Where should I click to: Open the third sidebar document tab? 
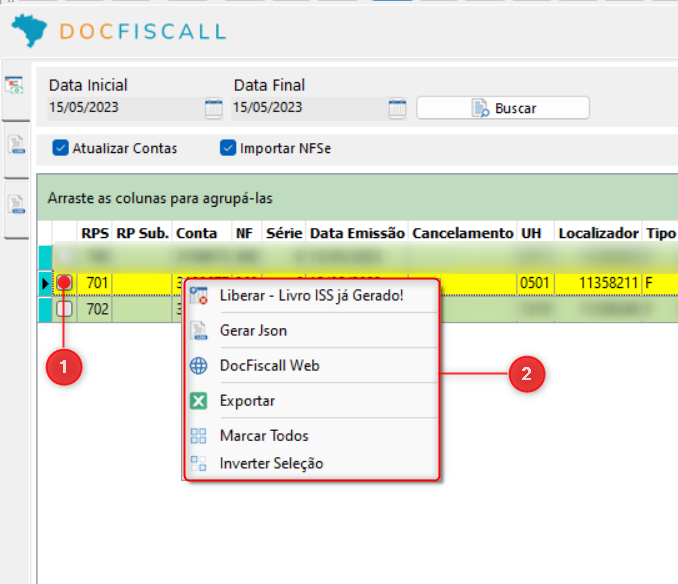pos(16,204)
